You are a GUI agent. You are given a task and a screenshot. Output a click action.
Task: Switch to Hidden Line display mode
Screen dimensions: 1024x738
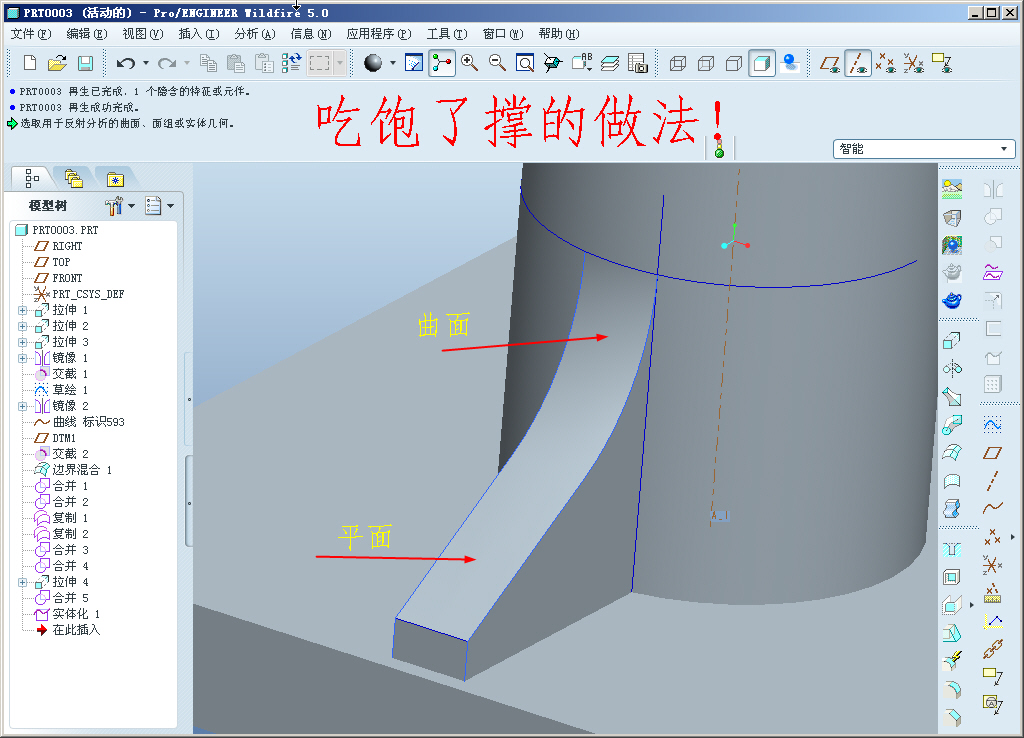tap(706, 63)
